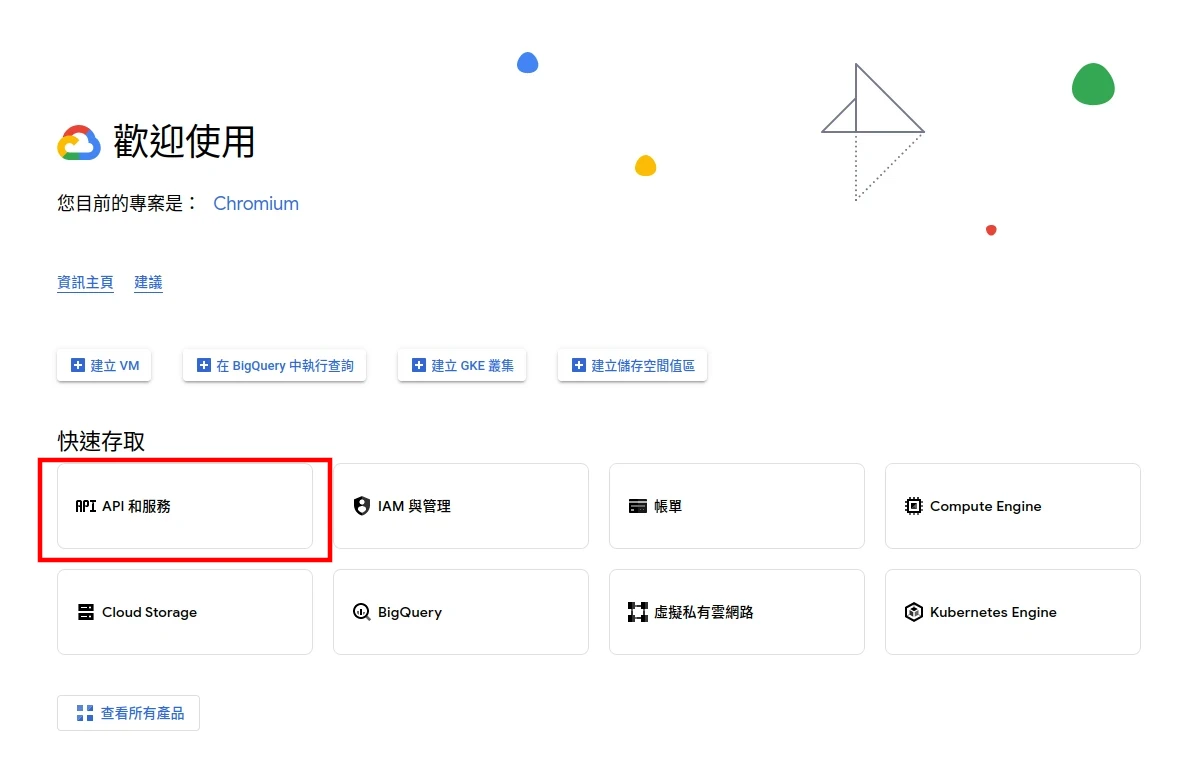Click the 帳單 billing card icon

pos(638,506)
